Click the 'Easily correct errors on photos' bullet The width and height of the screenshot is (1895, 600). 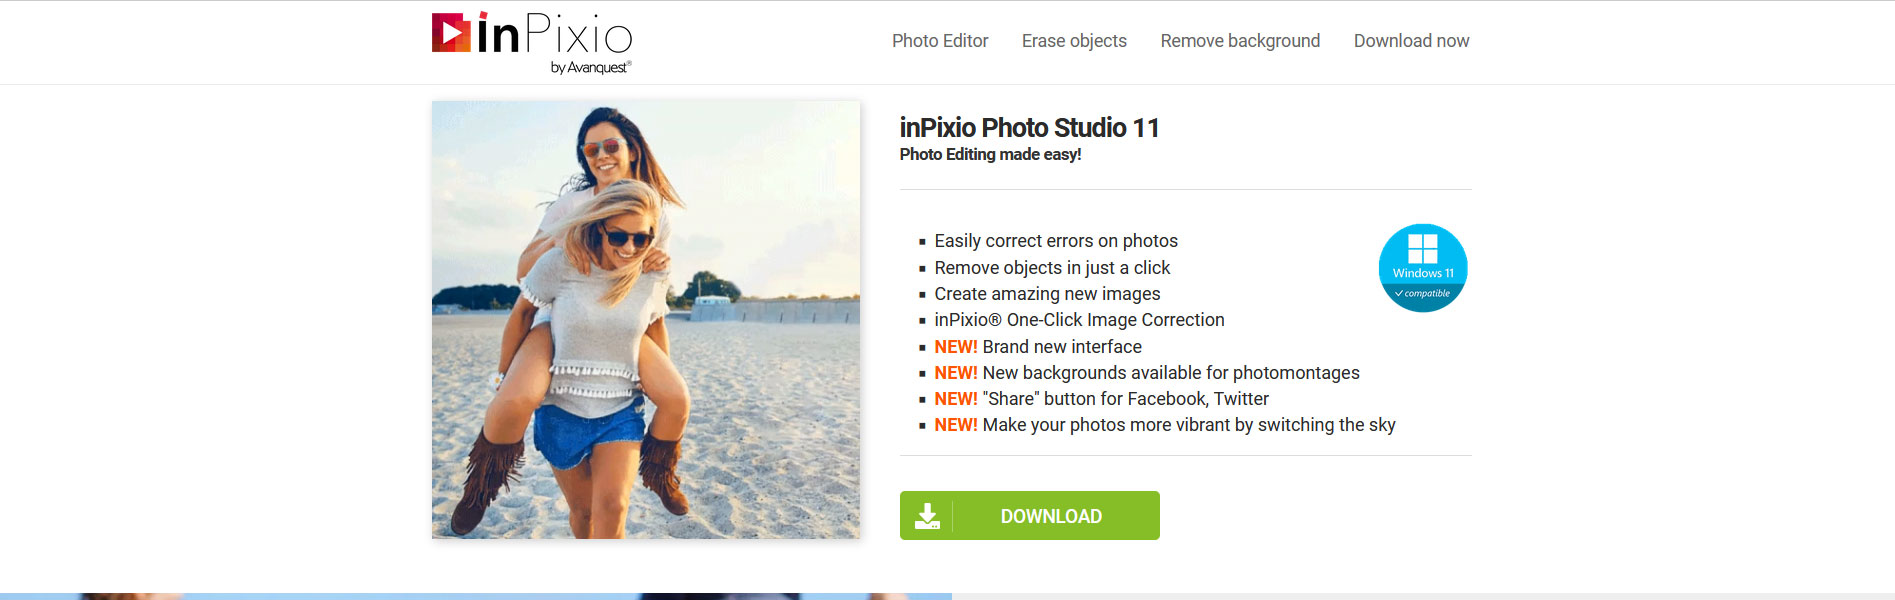1056,241
